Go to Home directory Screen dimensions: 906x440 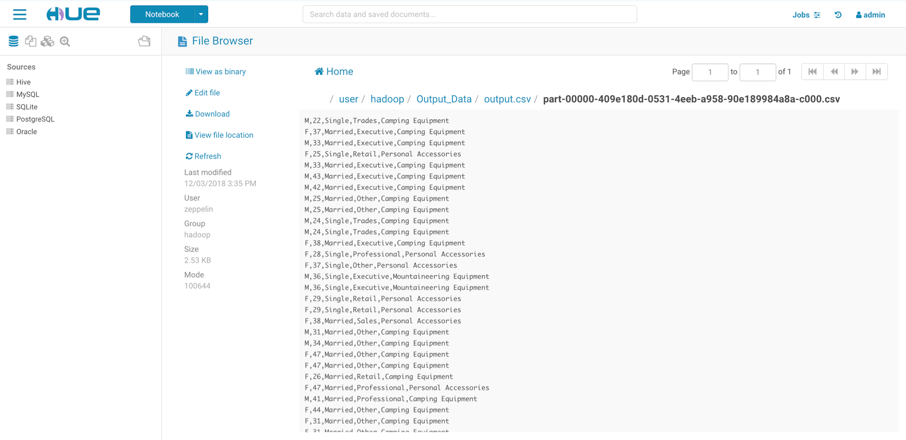[x=334, y=72]
